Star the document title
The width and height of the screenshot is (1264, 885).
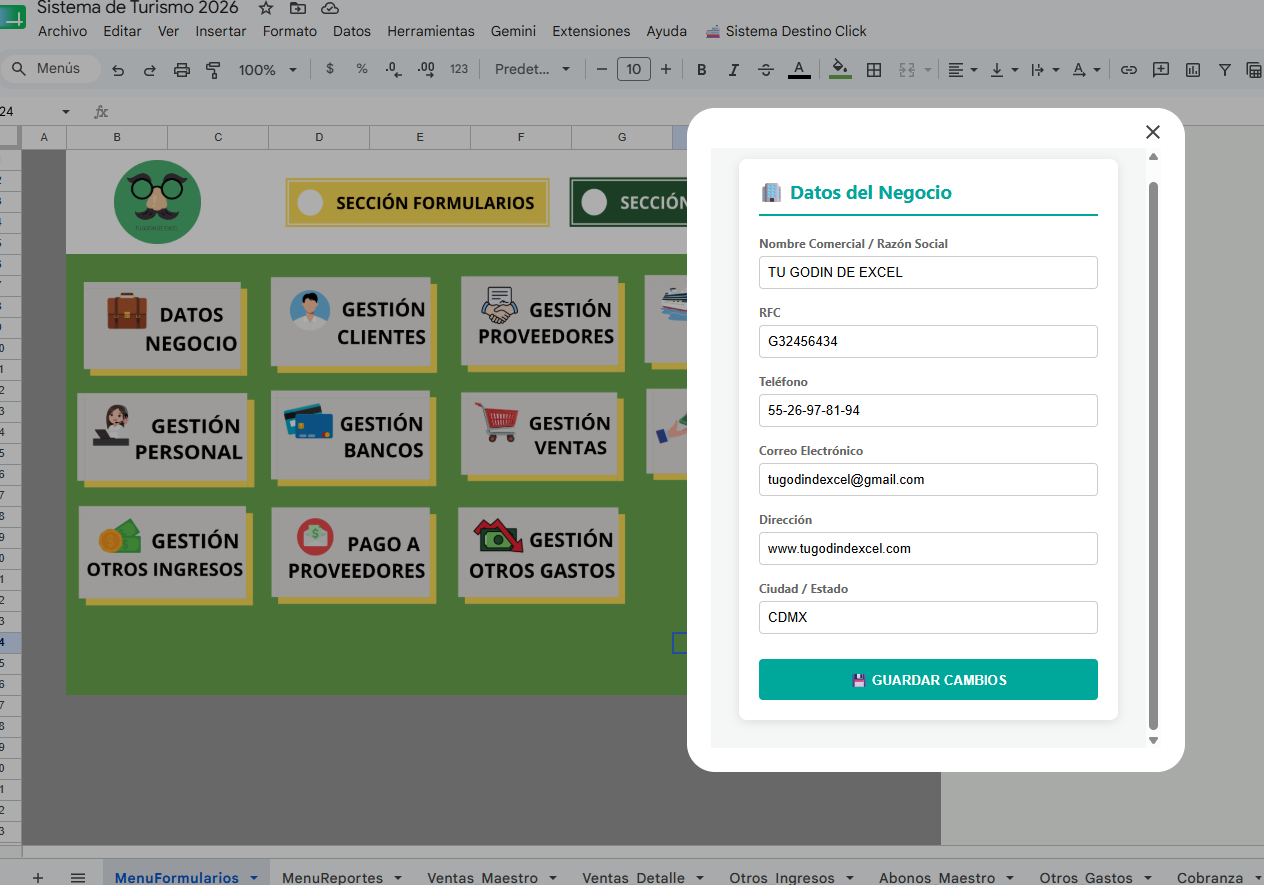pos(265,8)
